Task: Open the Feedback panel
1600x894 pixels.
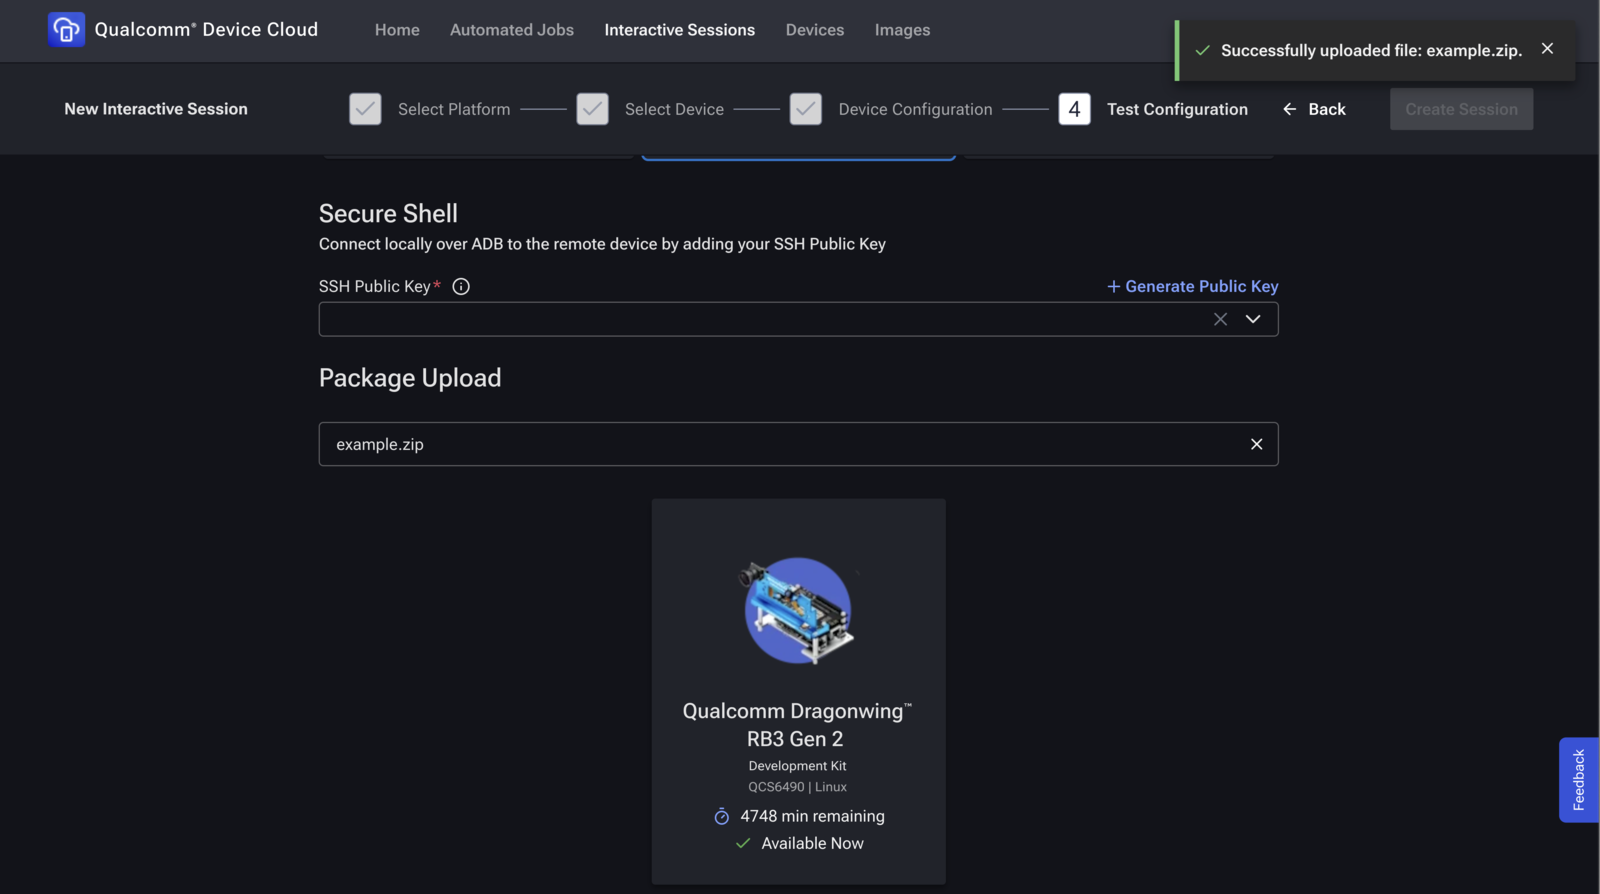Action: click(x=1579, y=780)
